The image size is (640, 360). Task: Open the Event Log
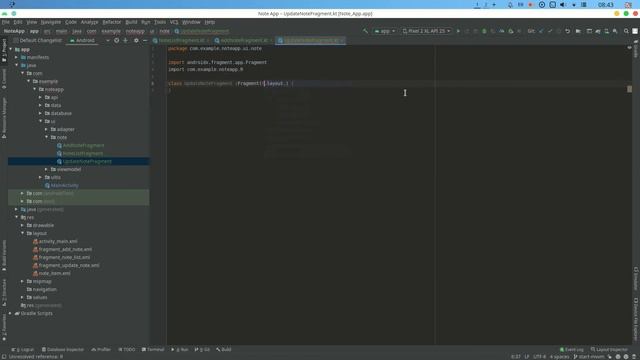pyautogui.click(x=571, y=349)
